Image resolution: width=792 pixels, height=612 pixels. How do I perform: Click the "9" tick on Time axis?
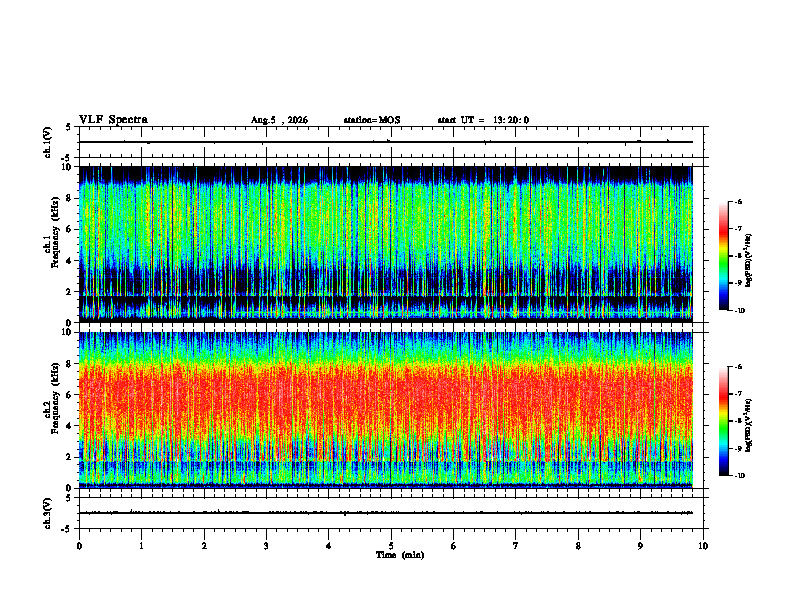[640, 546]
